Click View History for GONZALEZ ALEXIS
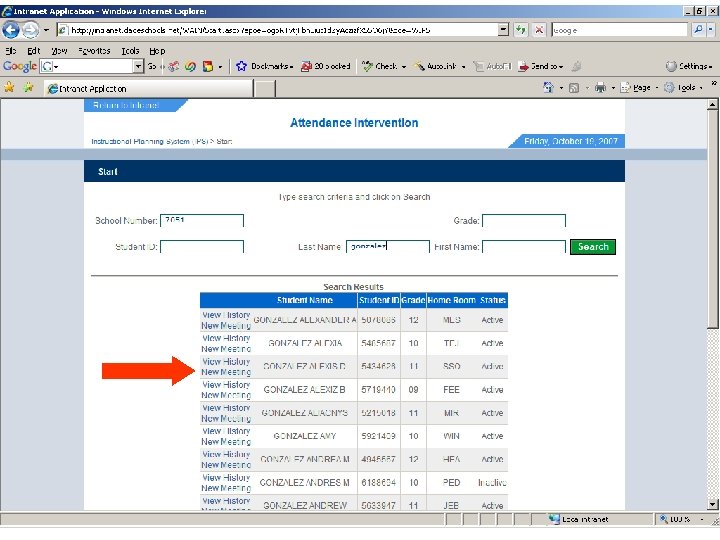Image resolution: width=720 pixels, height=540 pixels. pyautogui.click(x=226, y=361)
